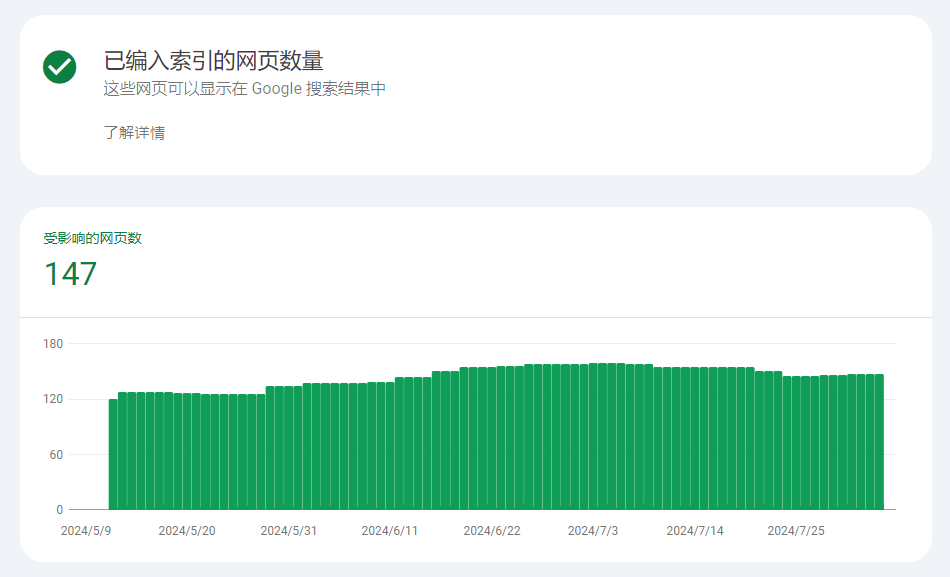The width and height of the screenshot is (950, 577).
Task: Click the 120 y-axis value
Action: tap(53, 399)
